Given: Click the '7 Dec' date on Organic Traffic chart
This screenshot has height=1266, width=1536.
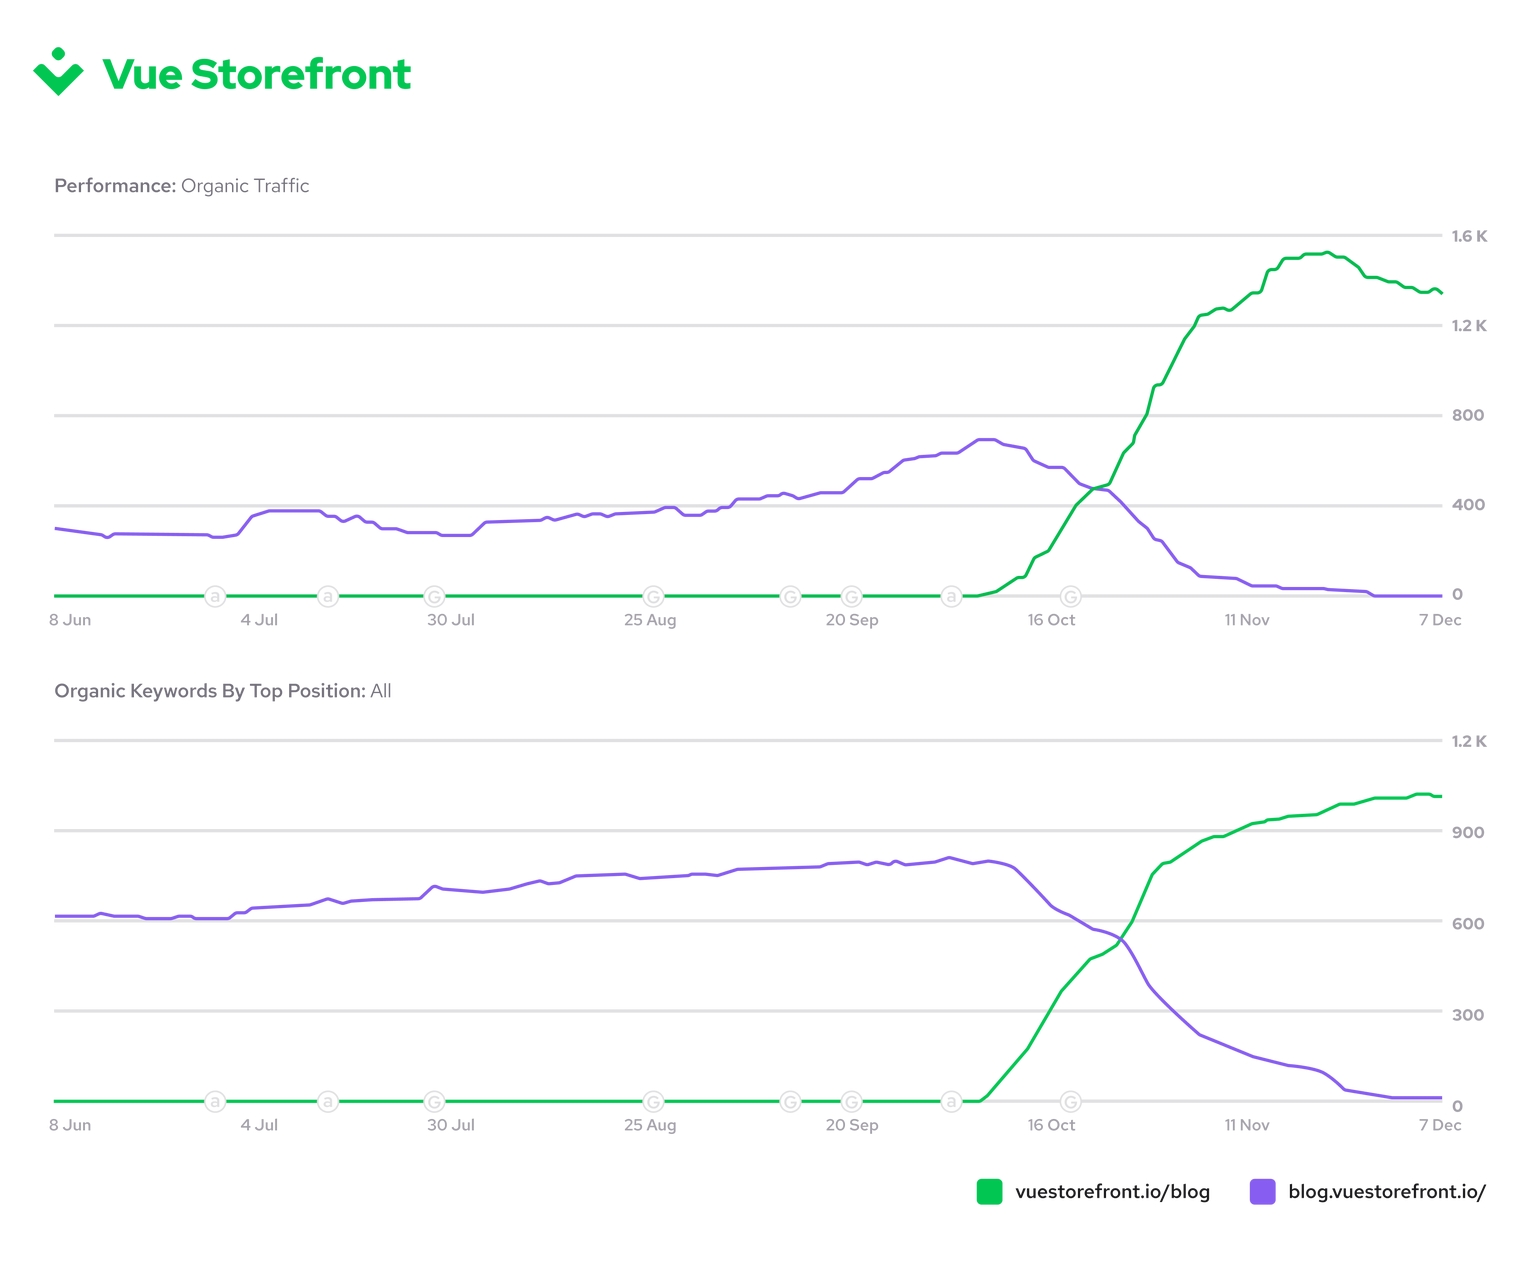Looking at the screenshot, I should click(x=1440, y=620).
